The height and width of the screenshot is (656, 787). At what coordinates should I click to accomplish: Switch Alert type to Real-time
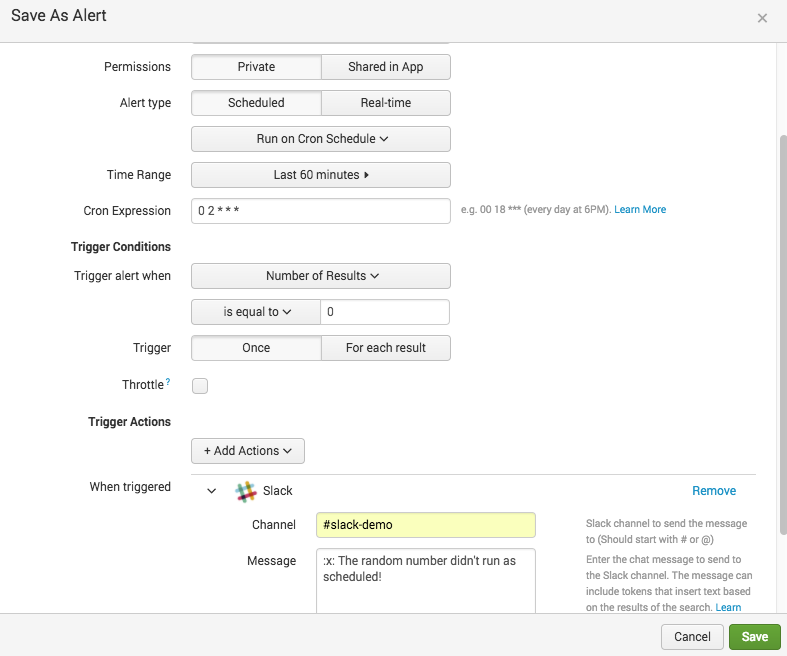(385, 103)
